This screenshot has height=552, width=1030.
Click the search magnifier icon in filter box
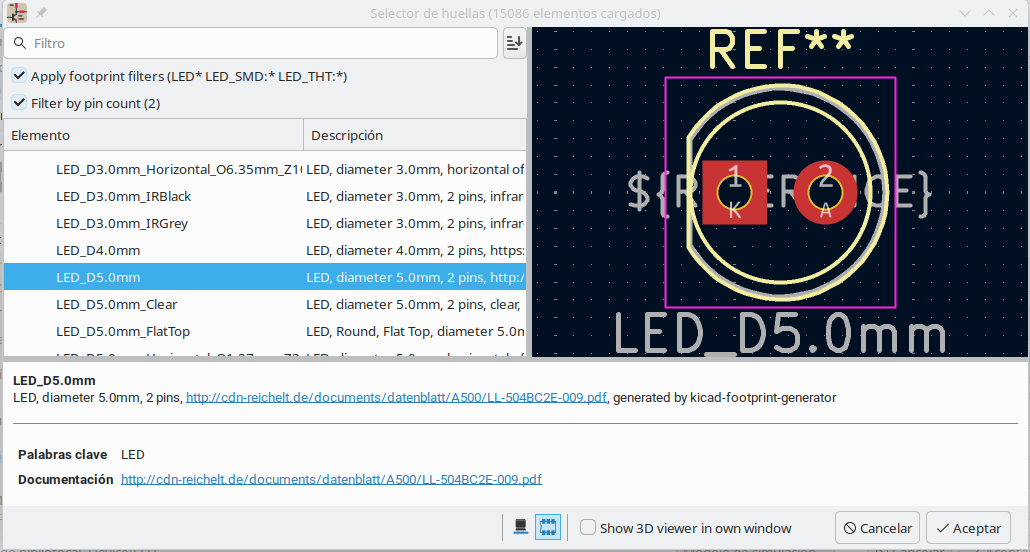[x=20, y=44]
